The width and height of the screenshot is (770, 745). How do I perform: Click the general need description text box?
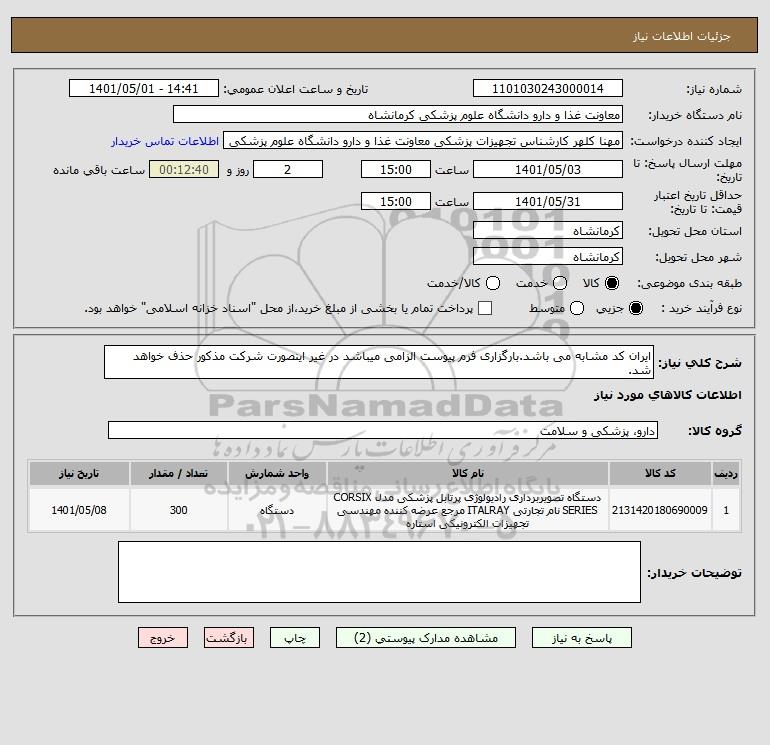click(379, 362)
